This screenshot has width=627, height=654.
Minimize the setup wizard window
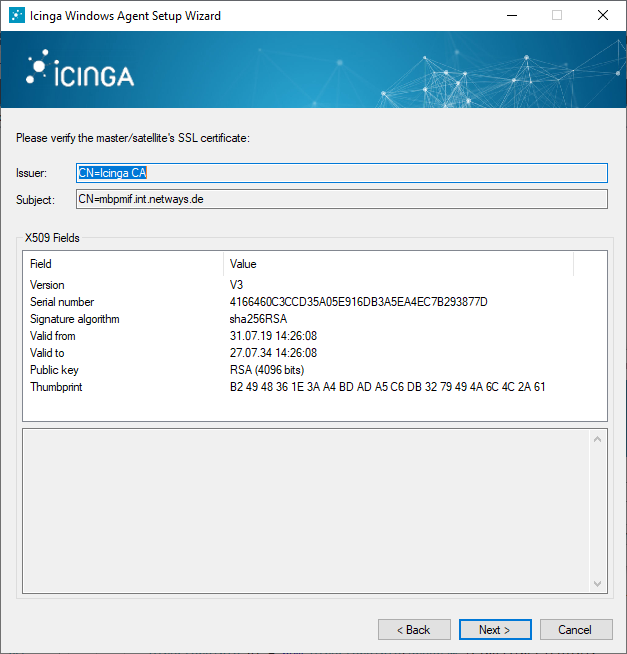[511, 16]
